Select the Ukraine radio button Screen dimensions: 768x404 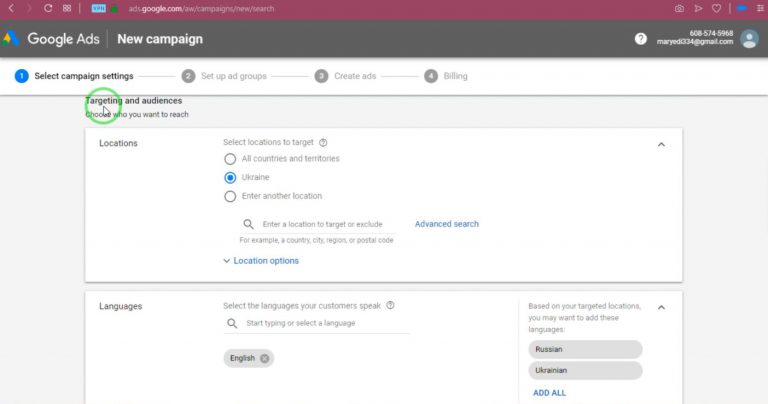230,177
